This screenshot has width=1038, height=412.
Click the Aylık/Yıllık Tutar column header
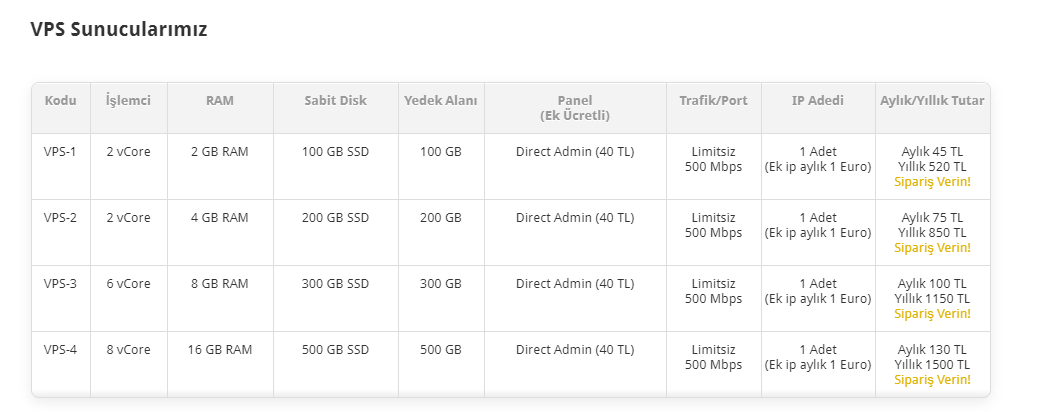click(932, 101)
